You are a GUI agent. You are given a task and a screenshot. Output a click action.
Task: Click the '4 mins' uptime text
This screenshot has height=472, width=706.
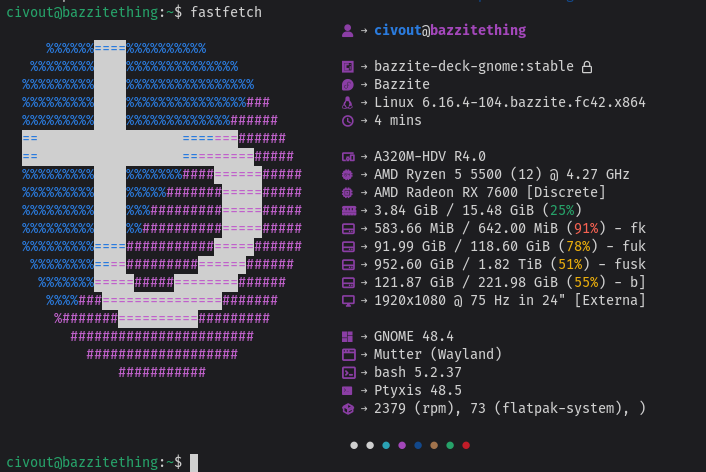pyautogui.click(x=398, y=120)
